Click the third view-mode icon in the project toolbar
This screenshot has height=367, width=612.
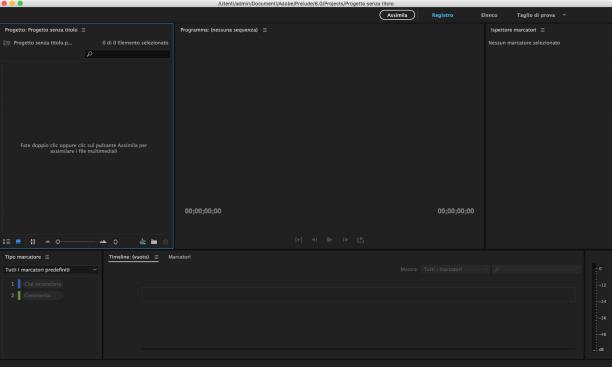pos(33,242)
